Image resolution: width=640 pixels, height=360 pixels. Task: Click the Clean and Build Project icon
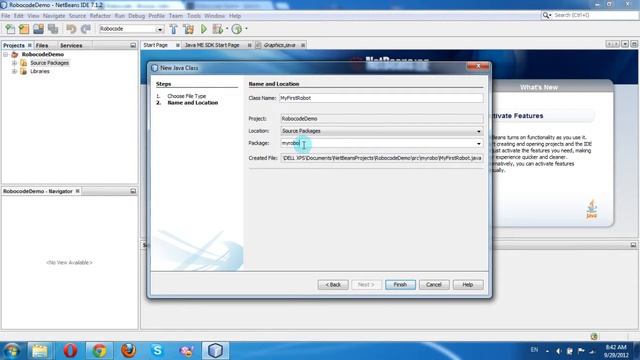coord(189,29)
